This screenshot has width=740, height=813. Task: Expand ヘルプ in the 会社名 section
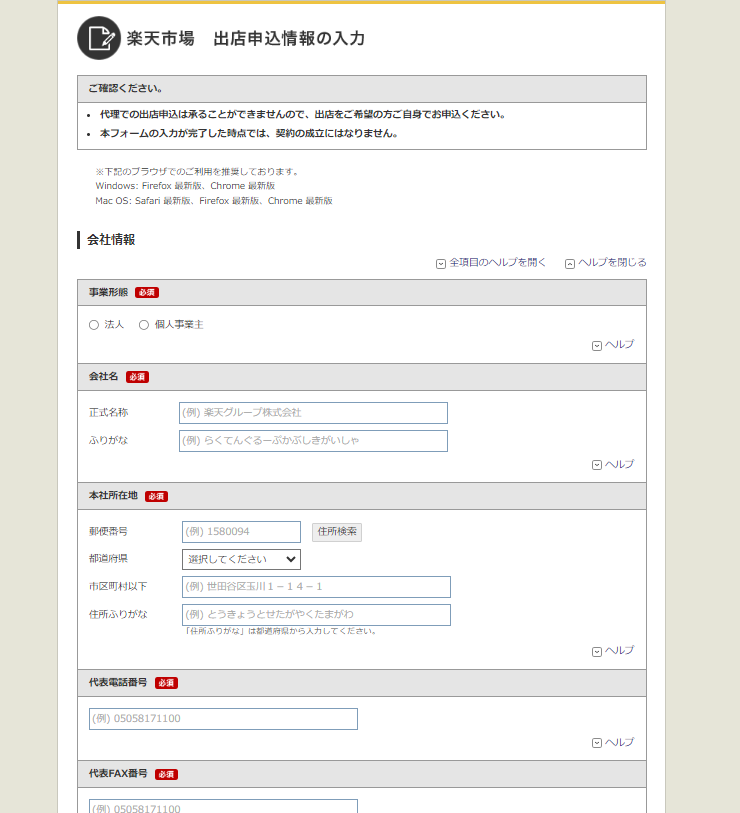pyautogui.click(x=613, y=465)
